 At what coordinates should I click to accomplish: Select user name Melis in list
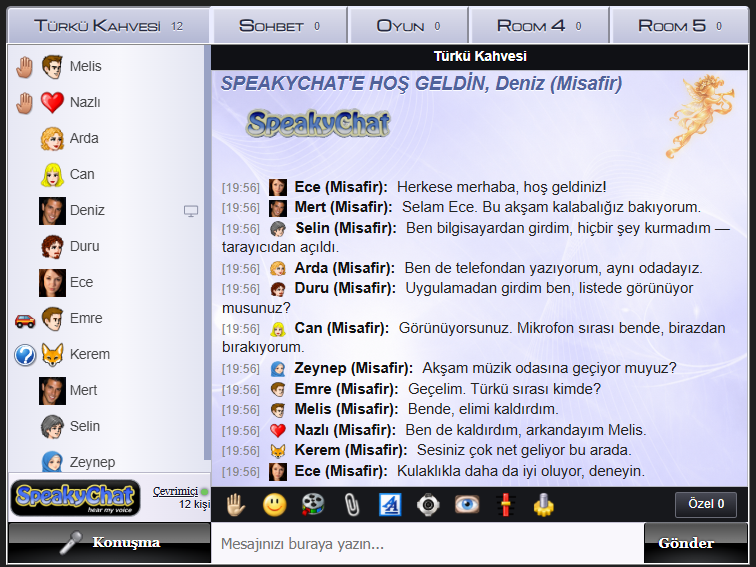point(85,66)
